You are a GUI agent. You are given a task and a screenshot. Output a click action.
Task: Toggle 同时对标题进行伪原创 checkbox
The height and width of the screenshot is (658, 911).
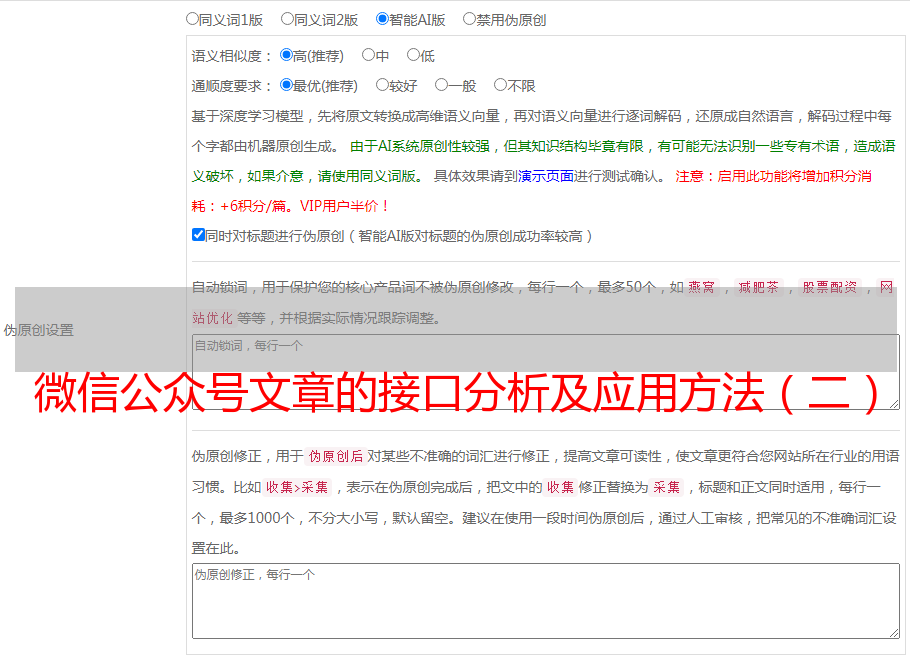(198, 235)
